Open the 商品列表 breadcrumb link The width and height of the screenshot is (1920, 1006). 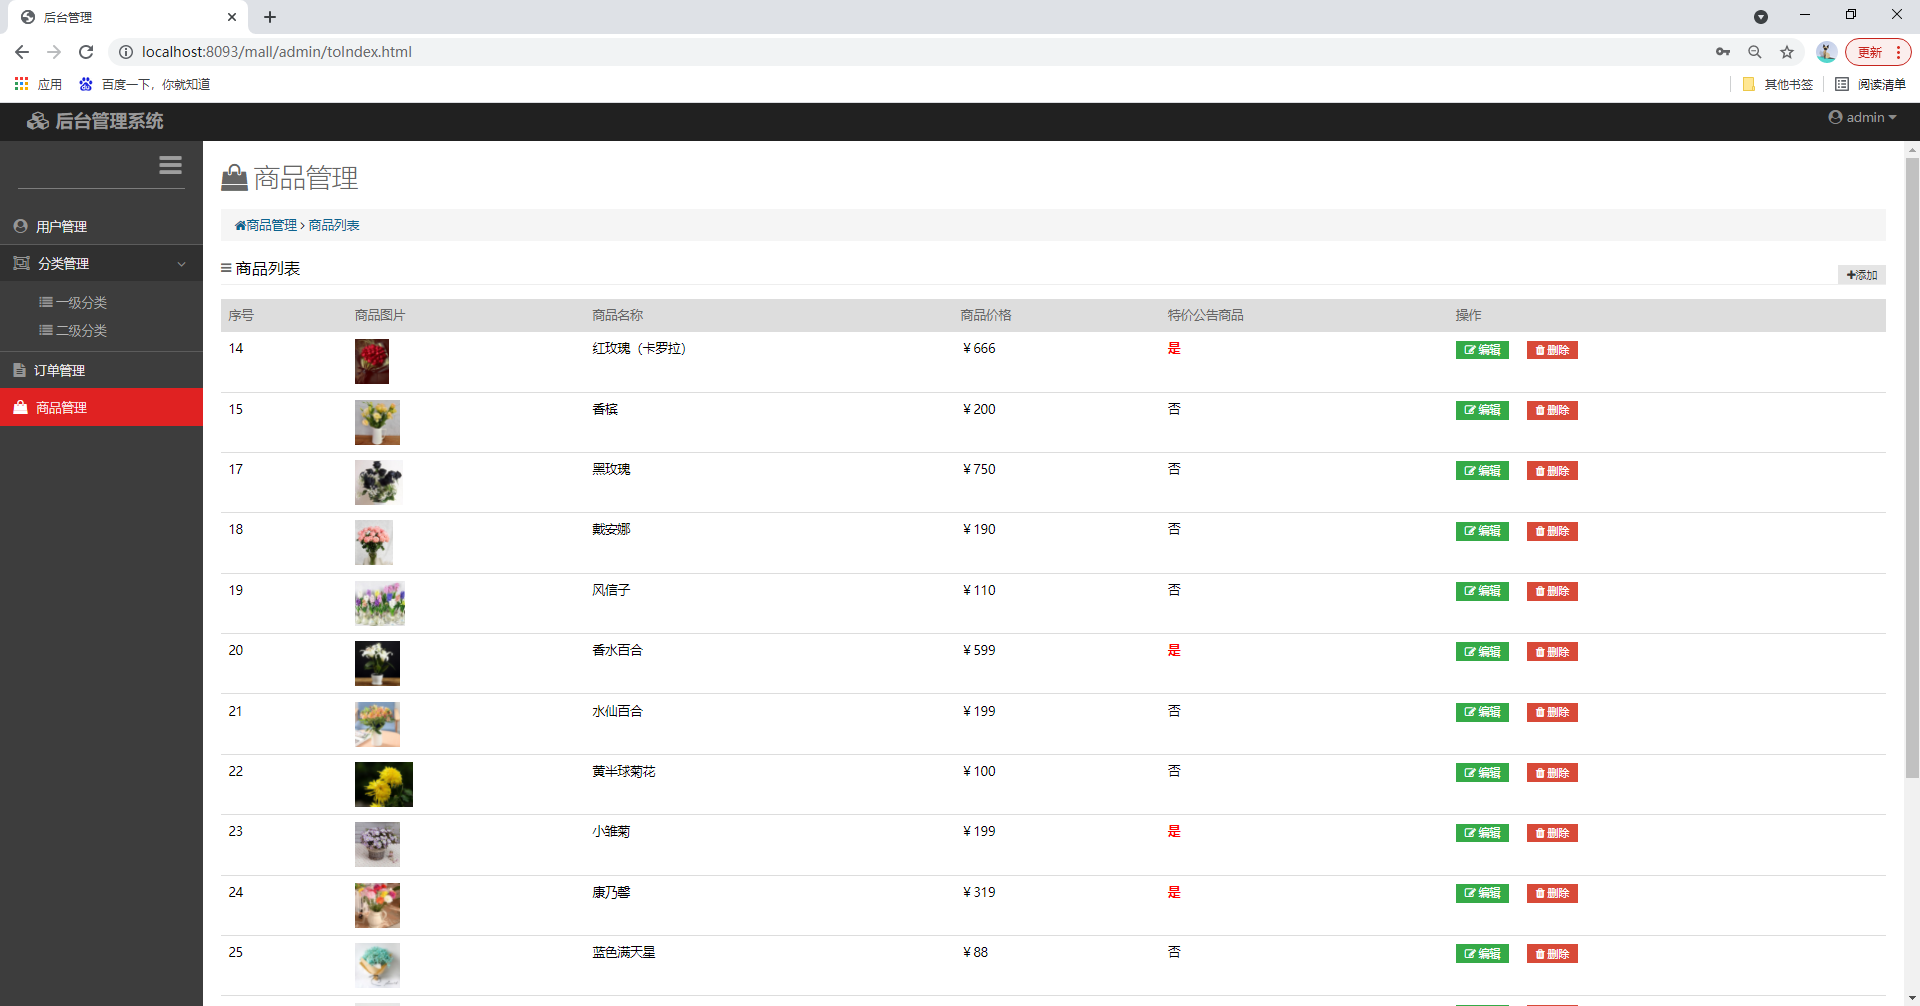coord(333,225)
